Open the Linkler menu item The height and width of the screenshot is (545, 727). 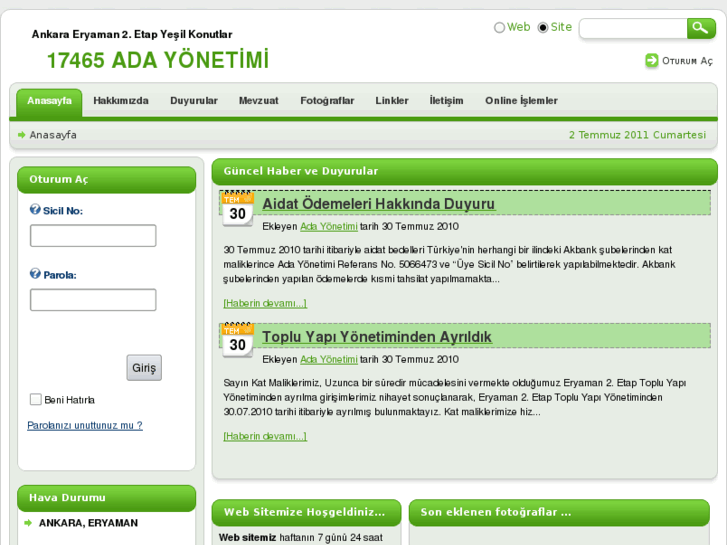pyautogui.click(x=392, y=101)
